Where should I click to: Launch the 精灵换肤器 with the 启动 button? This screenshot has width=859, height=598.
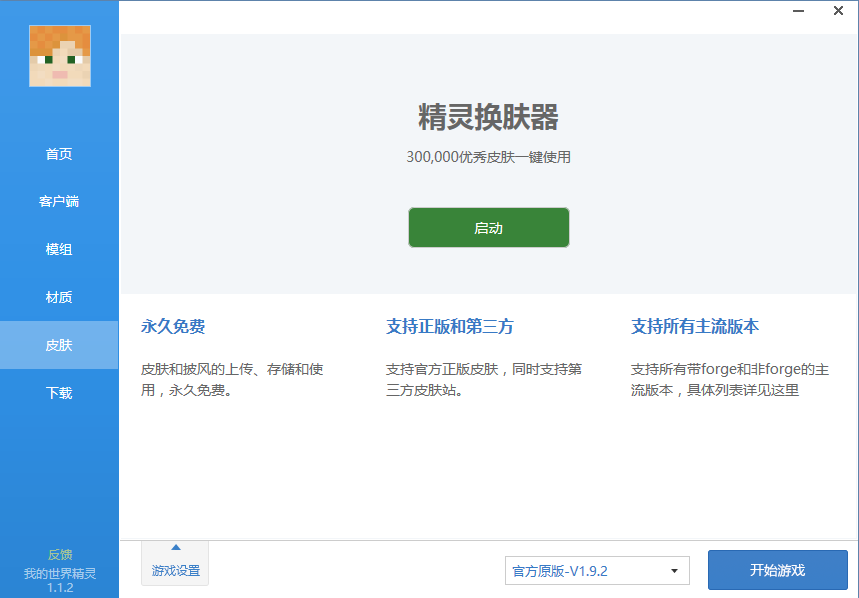coord(488,227)
